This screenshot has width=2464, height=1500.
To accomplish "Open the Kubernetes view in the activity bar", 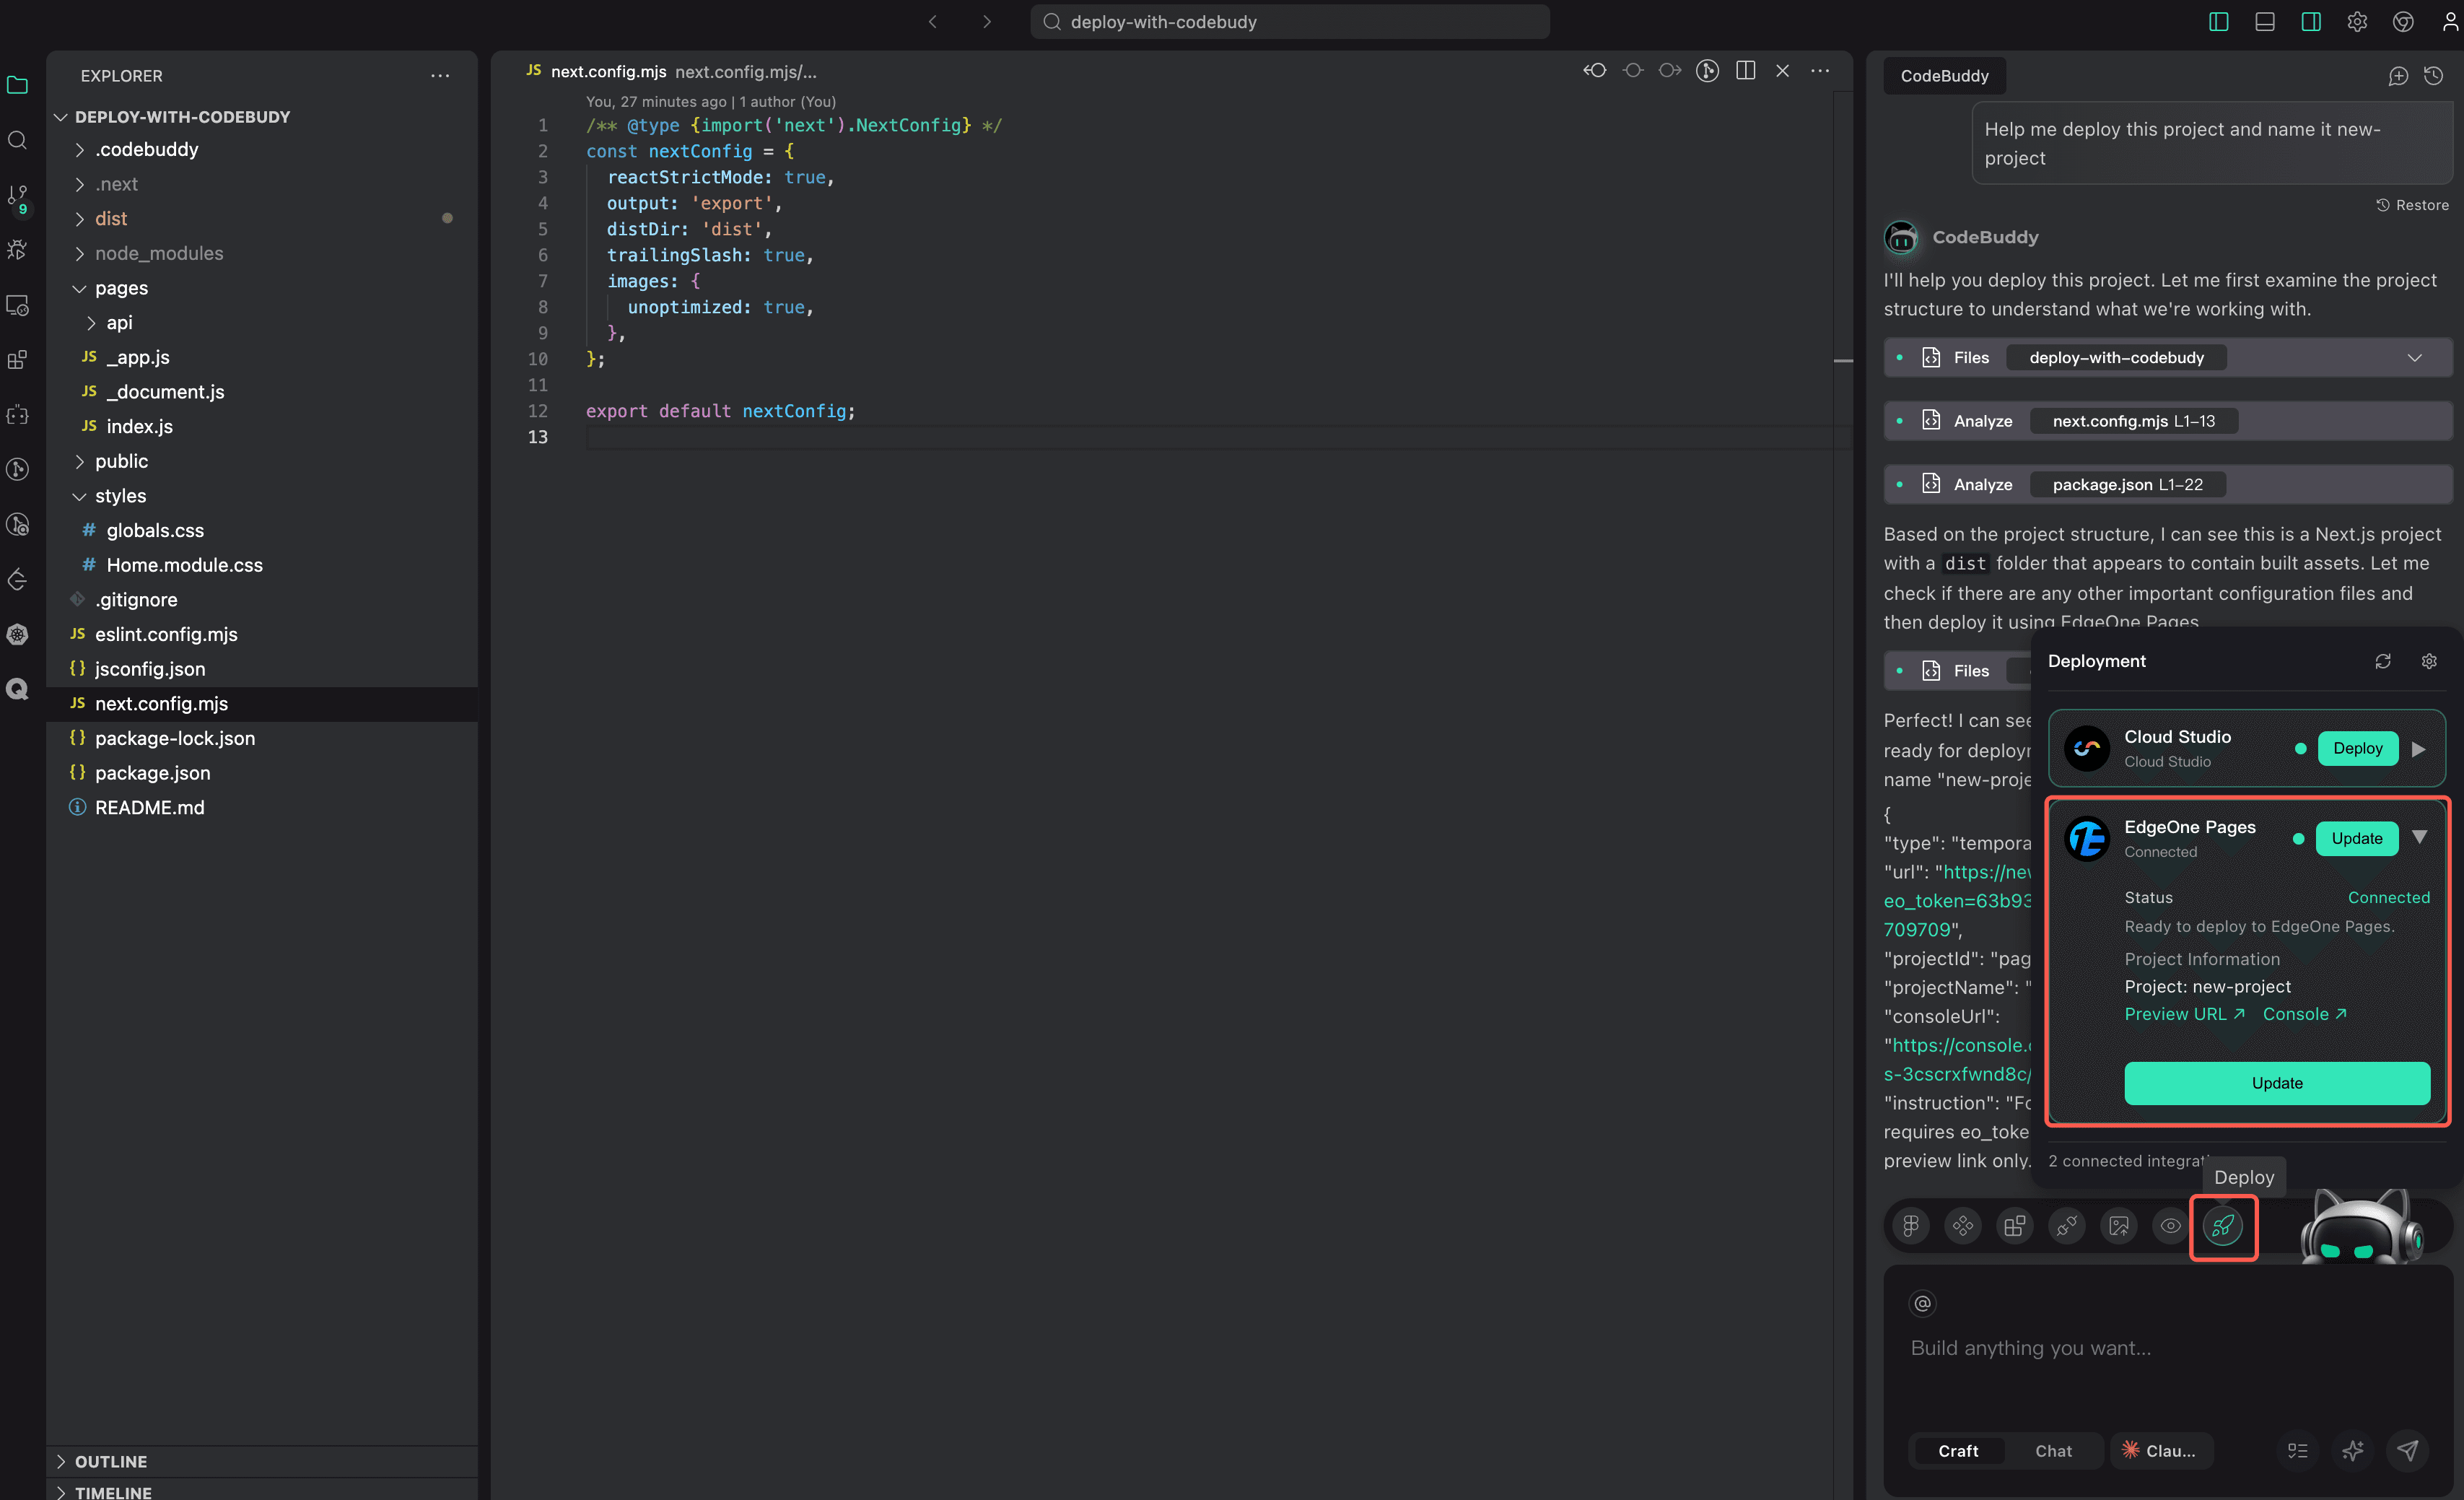I will [x=18, y=634].
